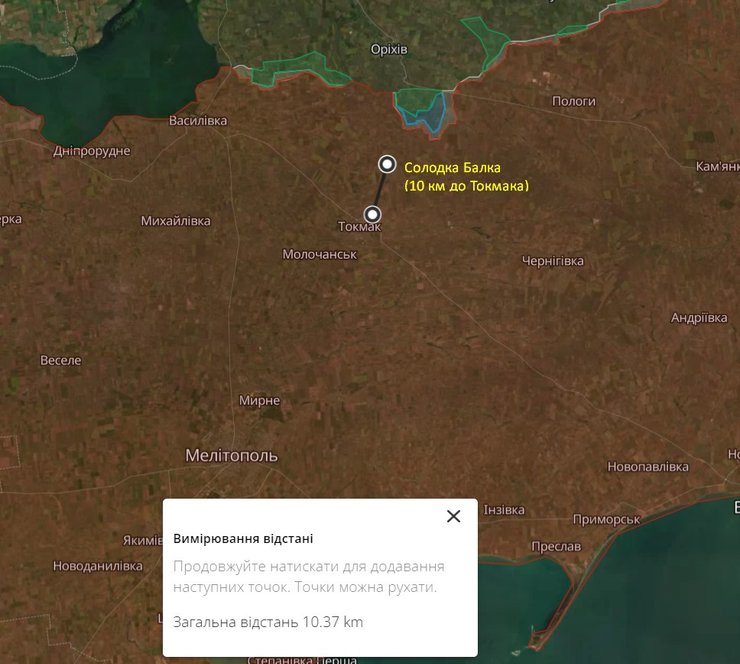The image size is (740, 664).
Task: Select the Чернігівка label
Action: [x=552, y=261]
